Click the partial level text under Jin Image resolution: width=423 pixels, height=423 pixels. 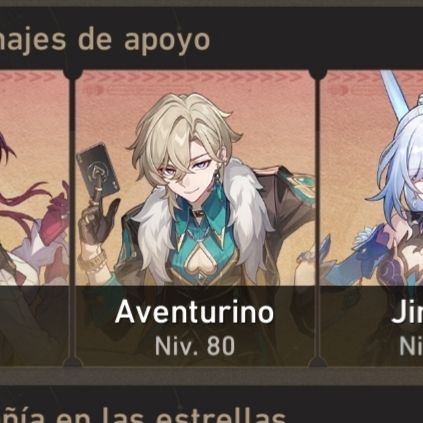pyautogui.click(x=411, y=346)
